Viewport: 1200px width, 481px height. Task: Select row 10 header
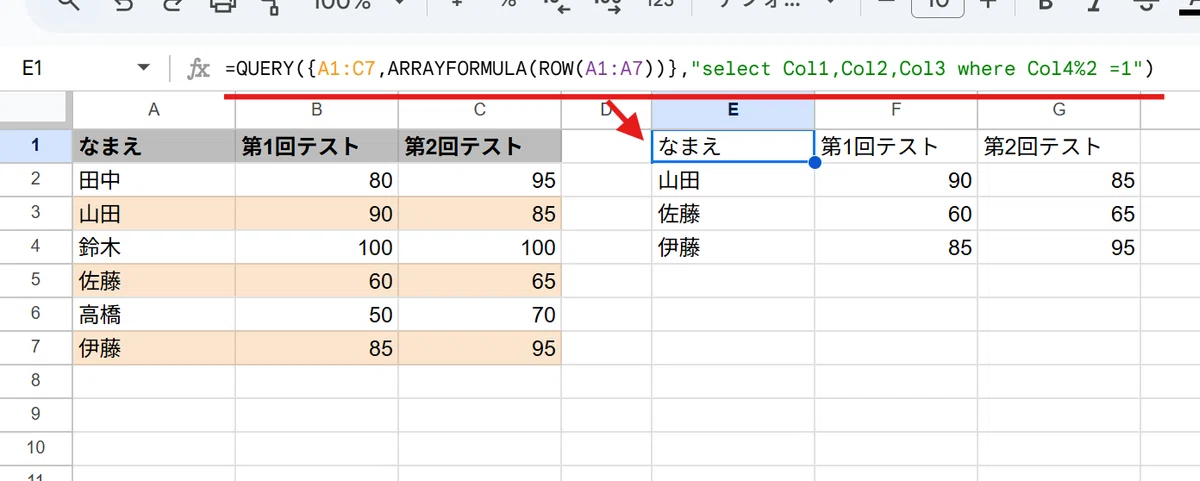[36, 447]
